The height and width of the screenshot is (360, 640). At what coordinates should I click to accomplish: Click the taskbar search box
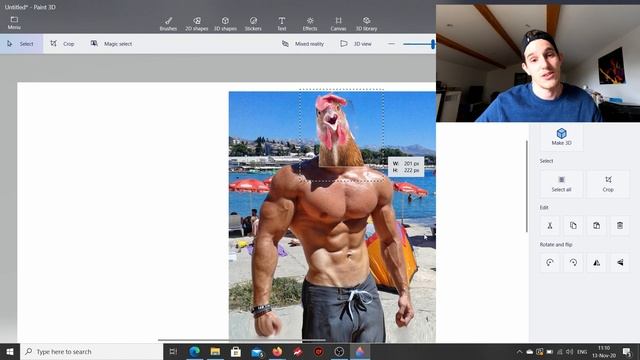pos(91,351)
